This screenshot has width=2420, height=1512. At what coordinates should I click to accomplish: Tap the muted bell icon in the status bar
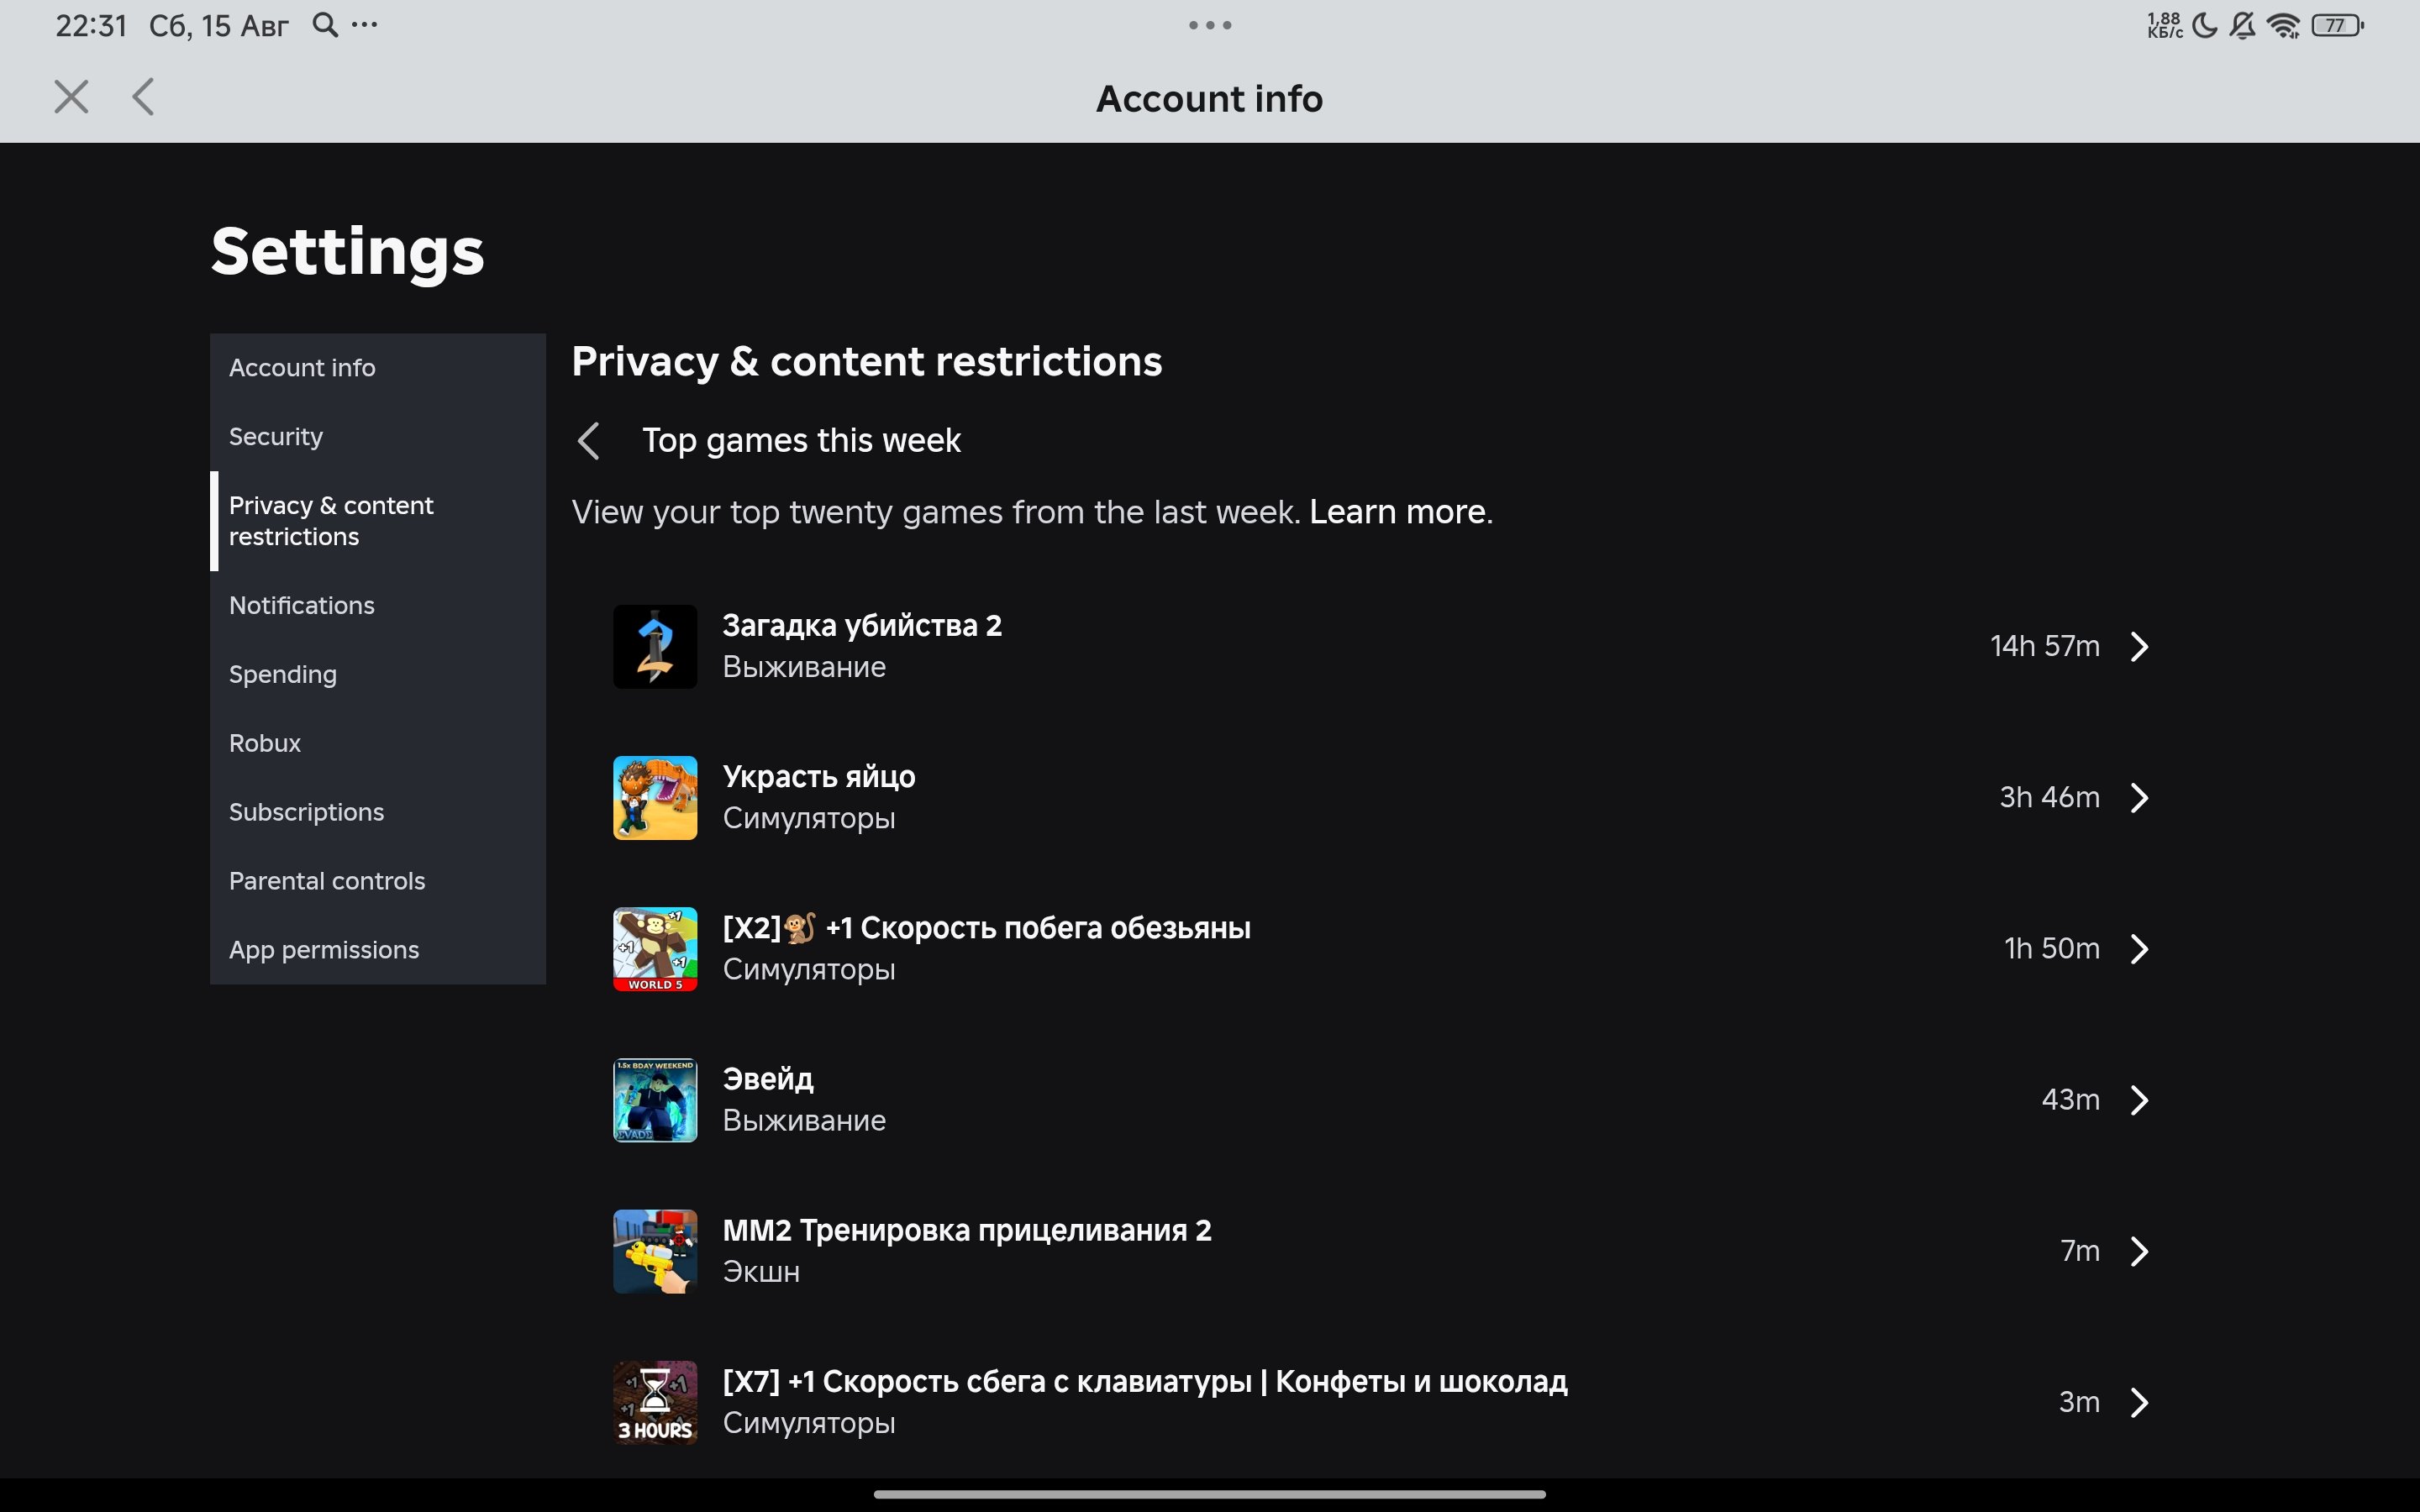coord(2243,26)
